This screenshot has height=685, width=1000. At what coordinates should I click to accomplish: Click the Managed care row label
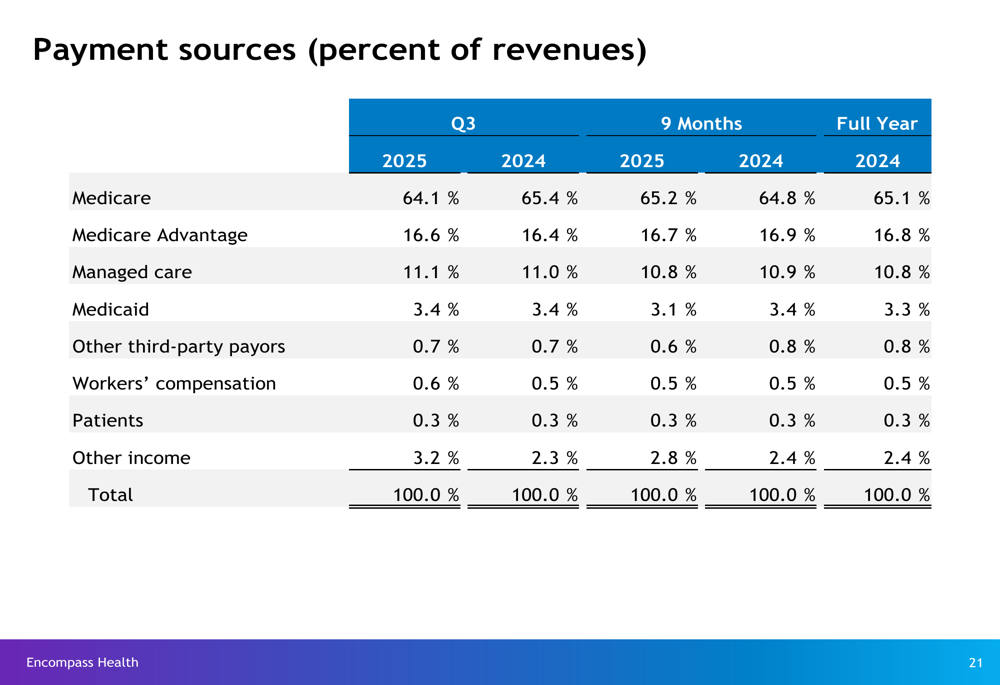pyautogui.click(x=132, y=272)
